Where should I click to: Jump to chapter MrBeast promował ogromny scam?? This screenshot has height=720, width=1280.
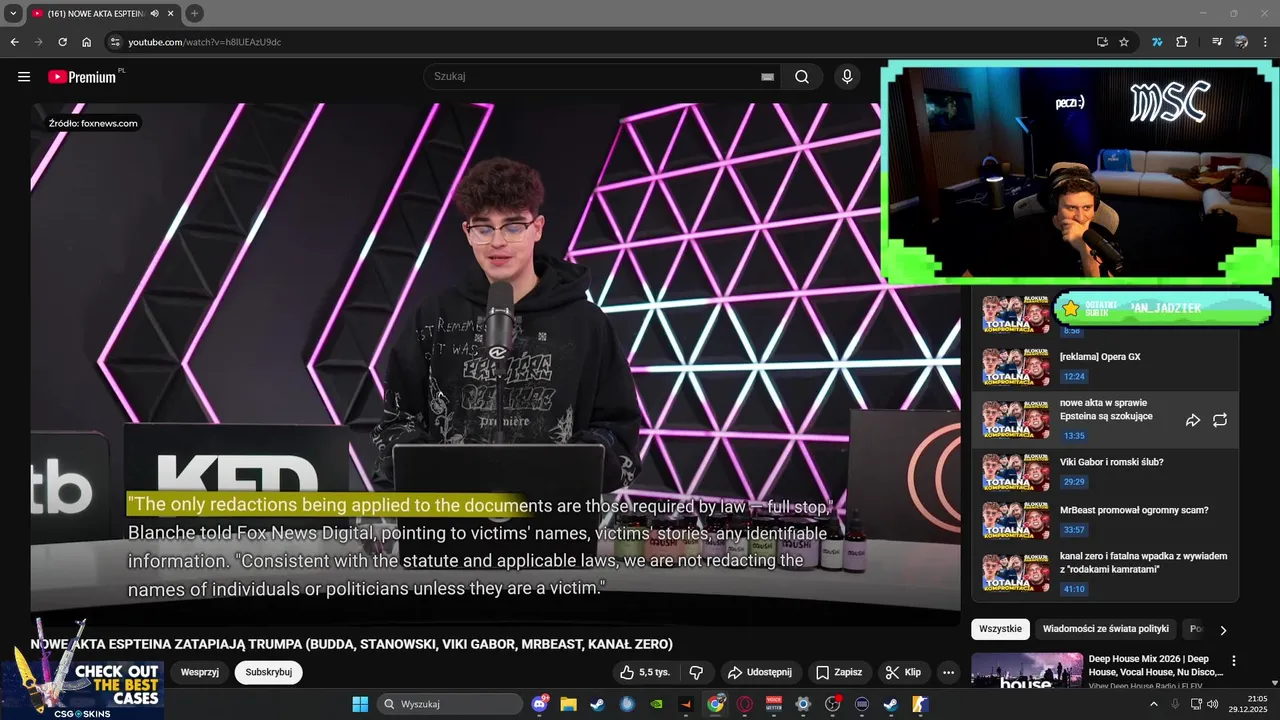(x=1105, y=520)
